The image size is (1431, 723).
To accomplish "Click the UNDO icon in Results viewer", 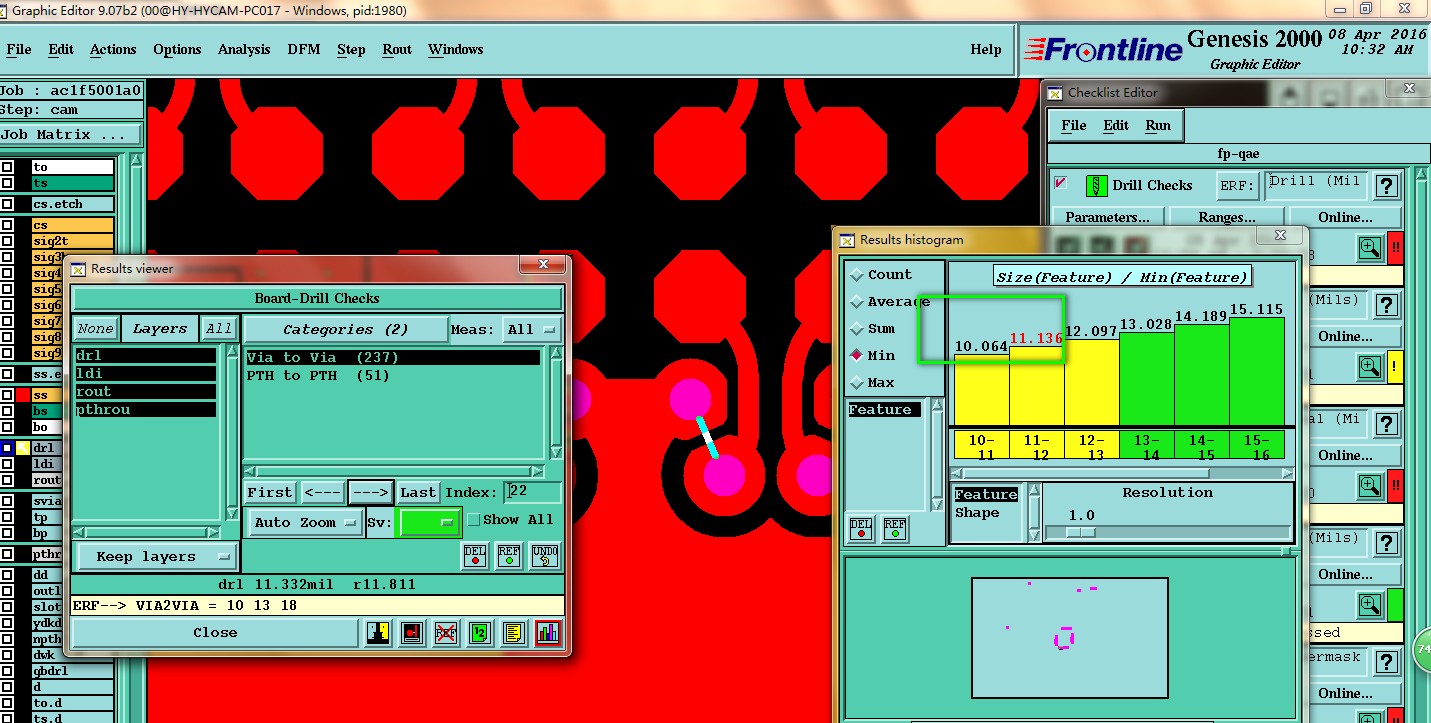I will [x=544, y=555].
